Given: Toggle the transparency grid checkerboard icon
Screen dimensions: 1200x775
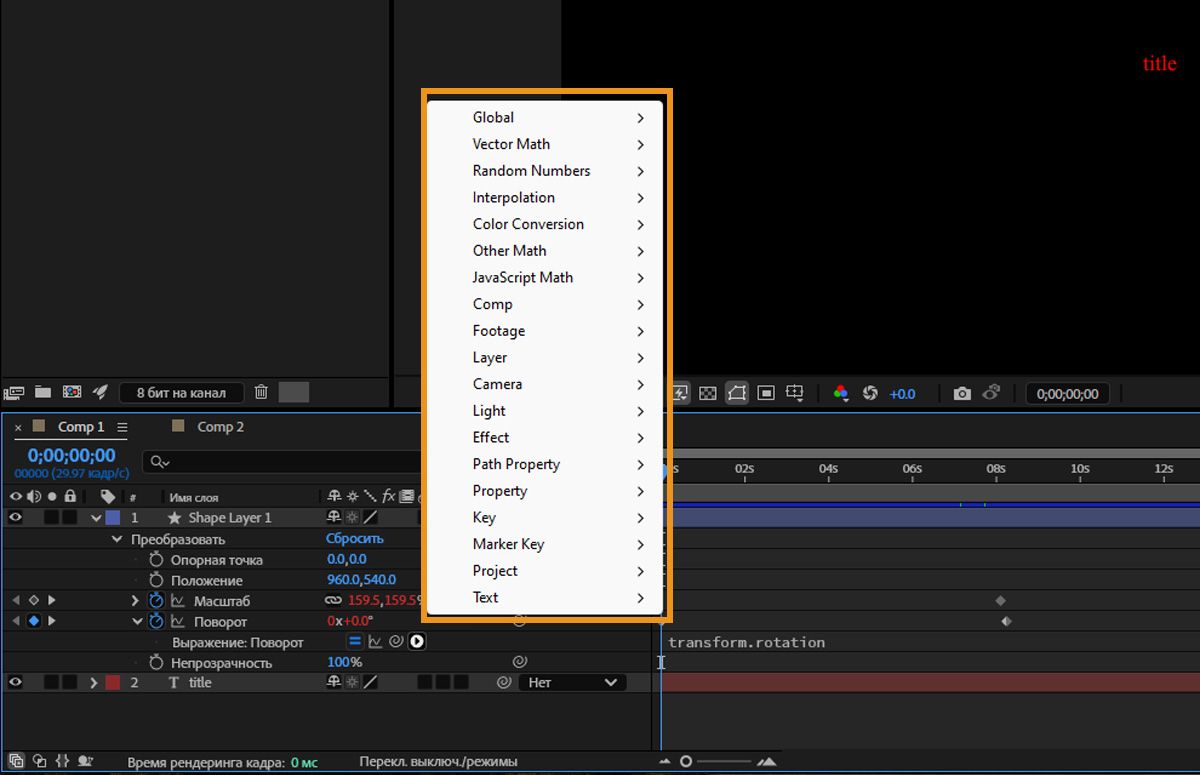Looking at the screenshot, I should click(708, 393).
